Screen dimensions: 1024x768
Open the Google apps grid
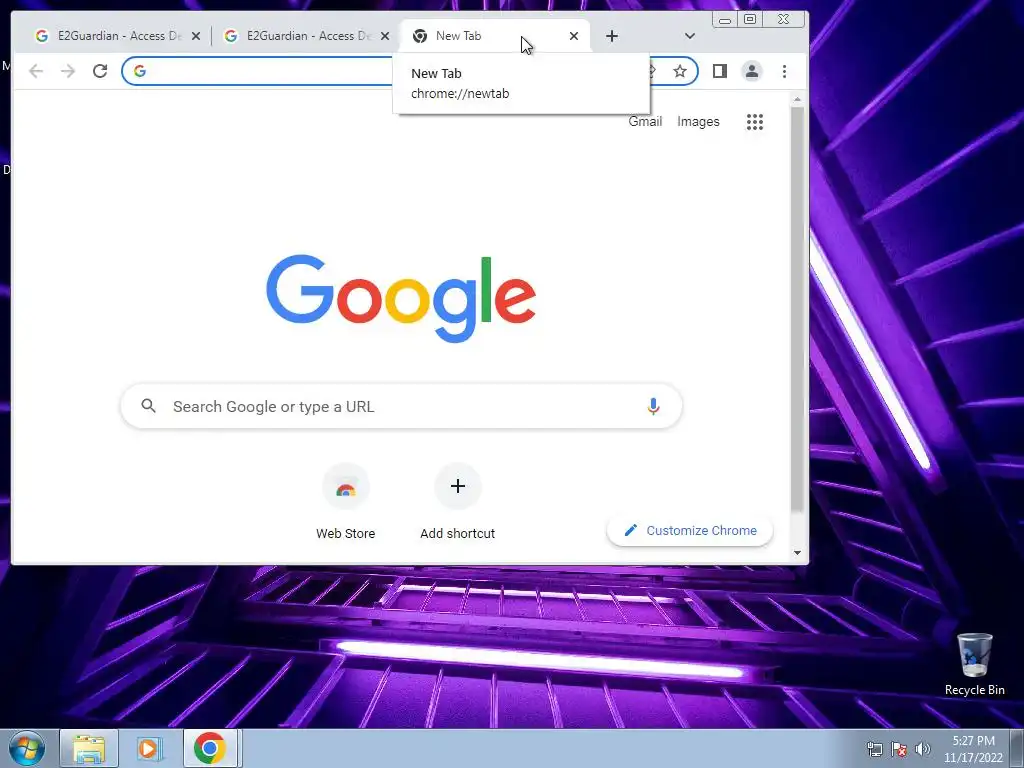pos(755,121)
